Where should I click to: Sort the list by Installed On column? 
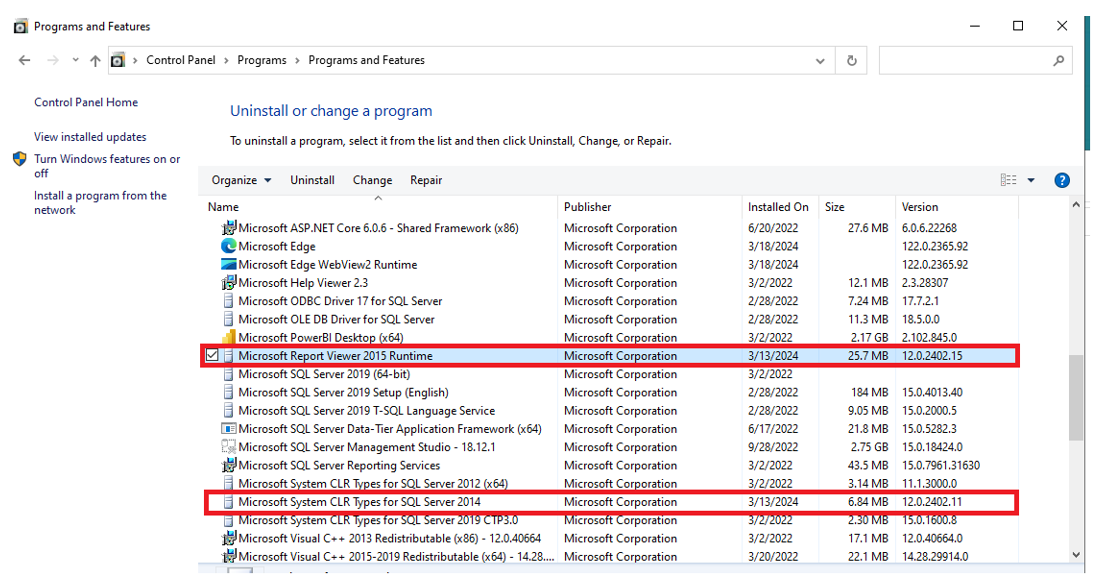pyautogui.click(x=778, y=207)
